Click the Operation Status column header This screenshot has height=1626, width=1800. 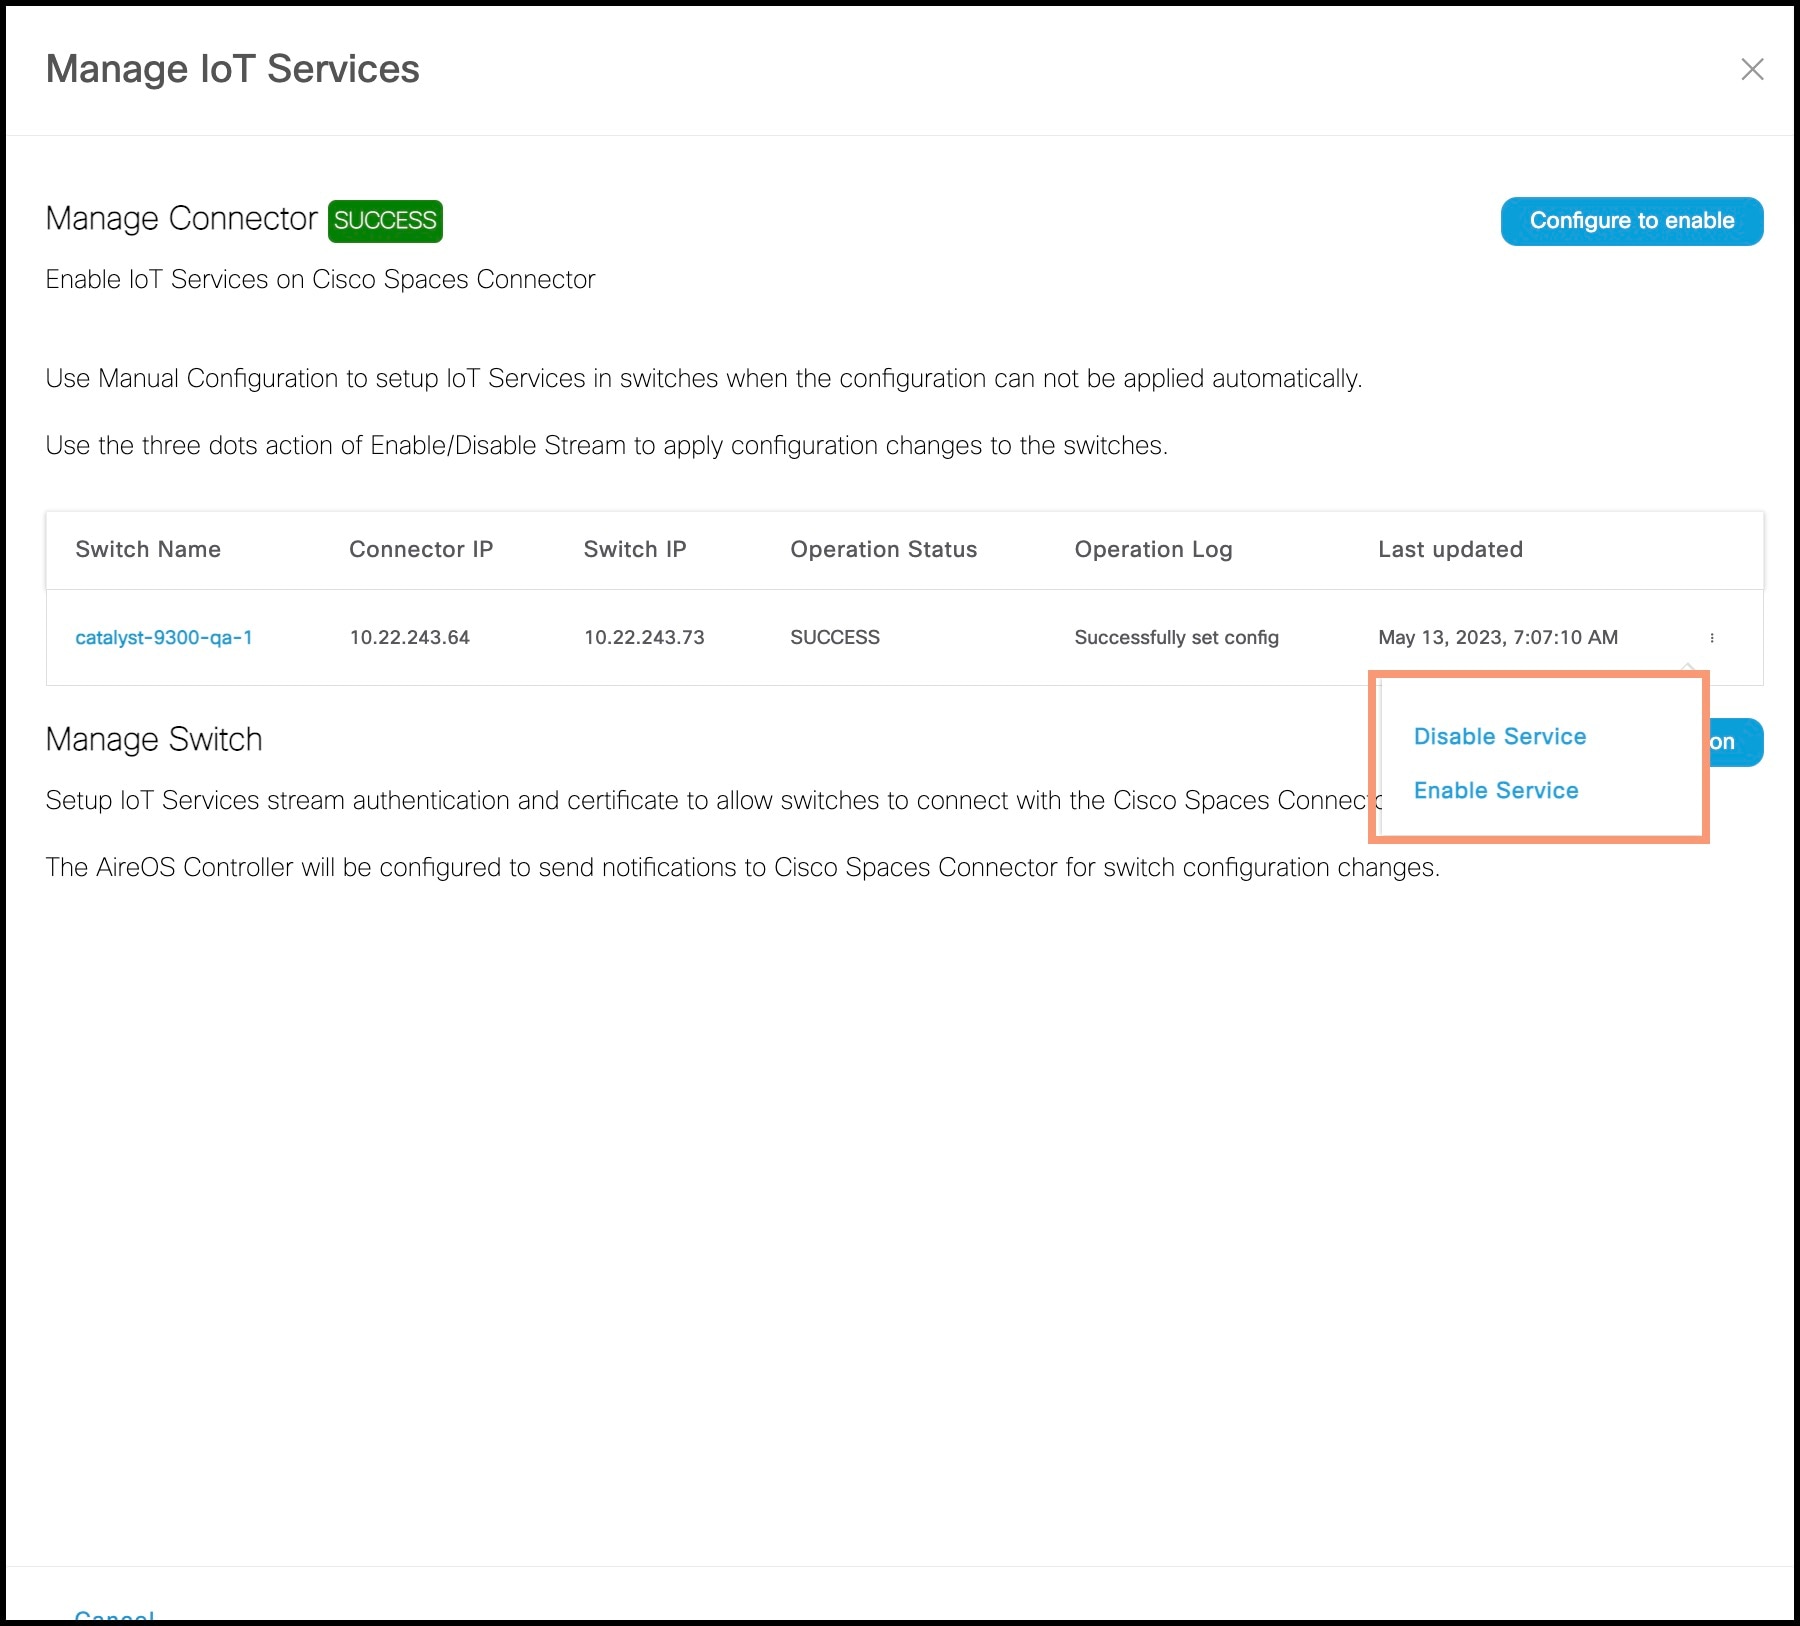884,549
